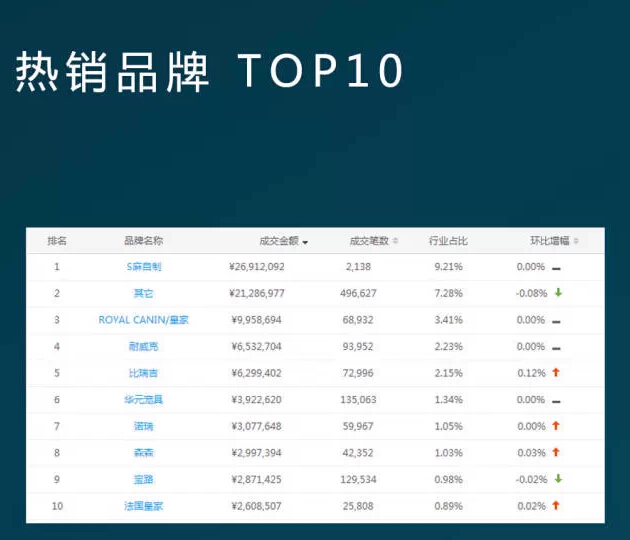
Task: Click the flat dash icon in 华元宠具 row
Action: (x=556, y=401)
